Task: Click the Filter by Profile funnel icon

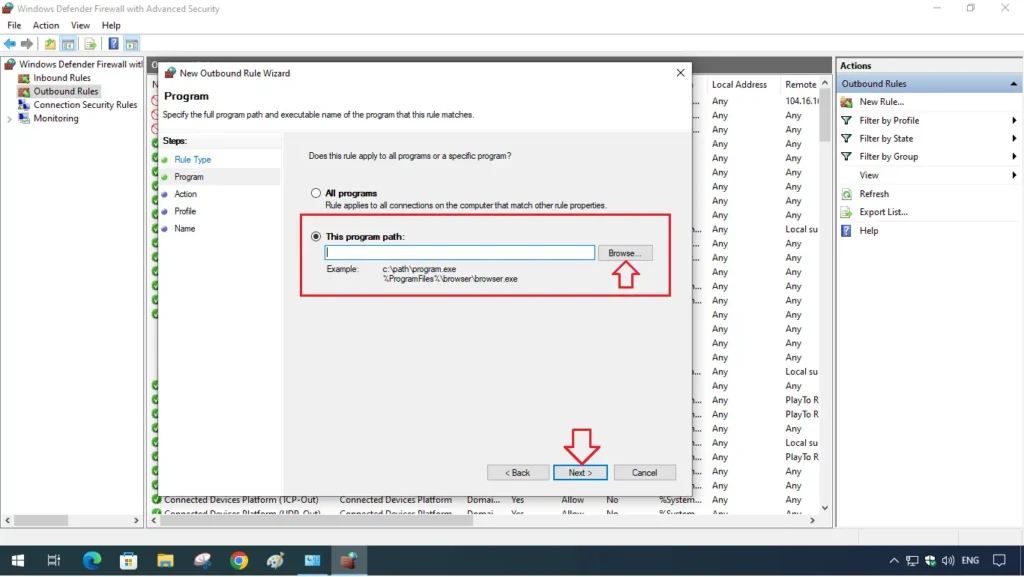Action: (848, 120)
